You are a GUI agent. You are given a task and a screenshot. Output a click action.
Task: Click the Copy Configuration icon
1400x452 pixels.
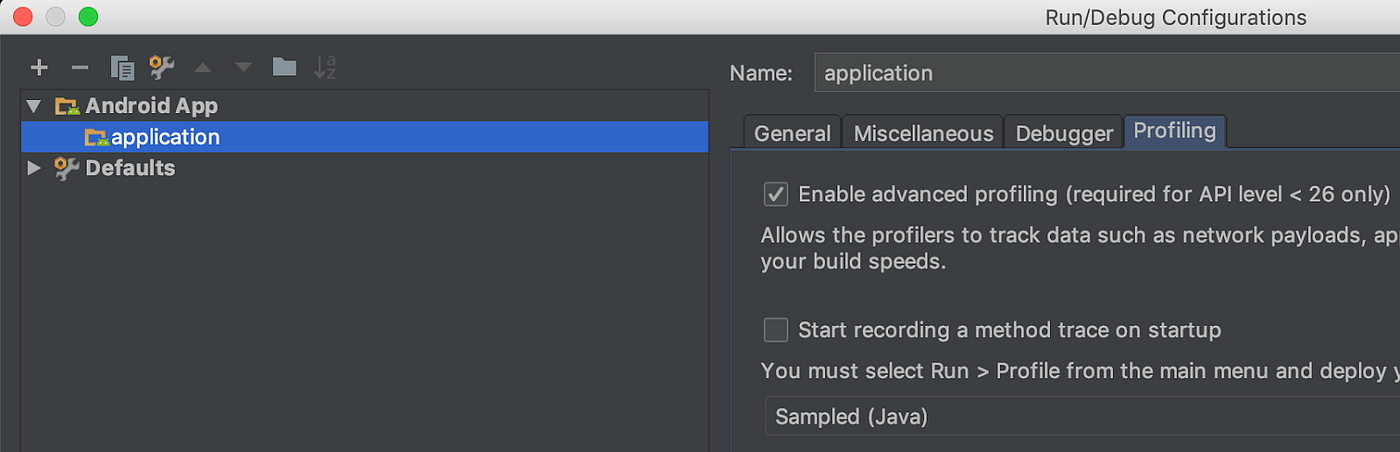122,68
